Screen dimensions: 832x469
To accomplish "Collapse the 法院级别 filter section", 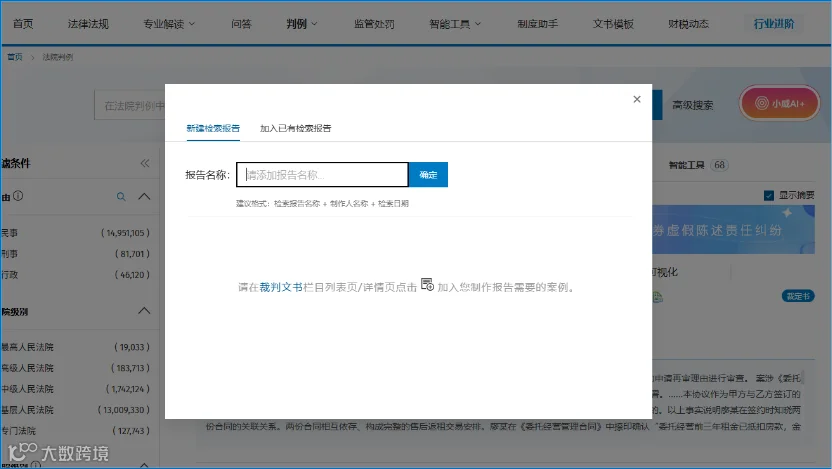I will coord(144,311).
